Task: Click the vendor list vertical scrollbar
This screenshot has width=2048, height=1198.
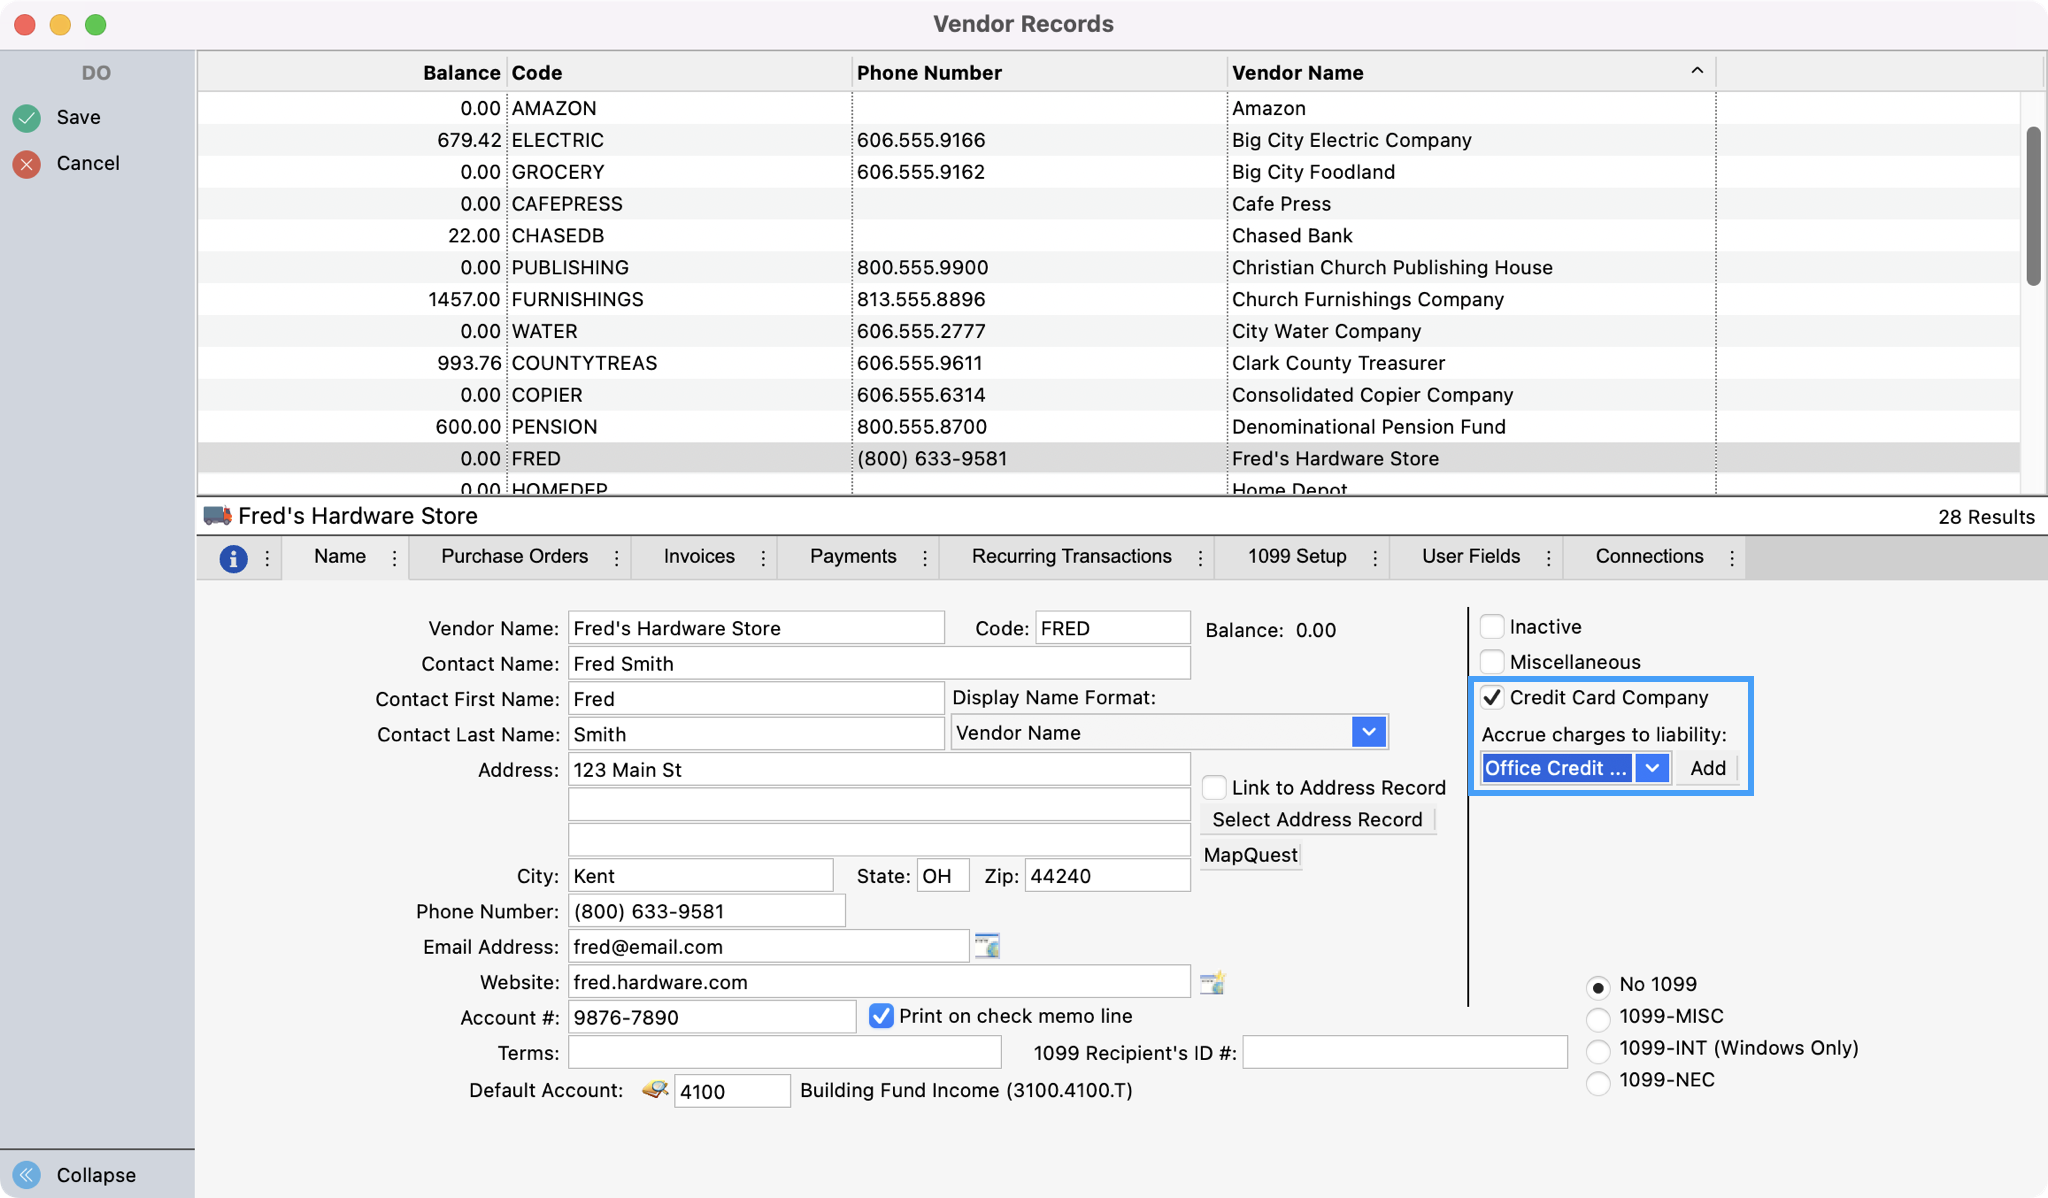Action: [2033, 206]
